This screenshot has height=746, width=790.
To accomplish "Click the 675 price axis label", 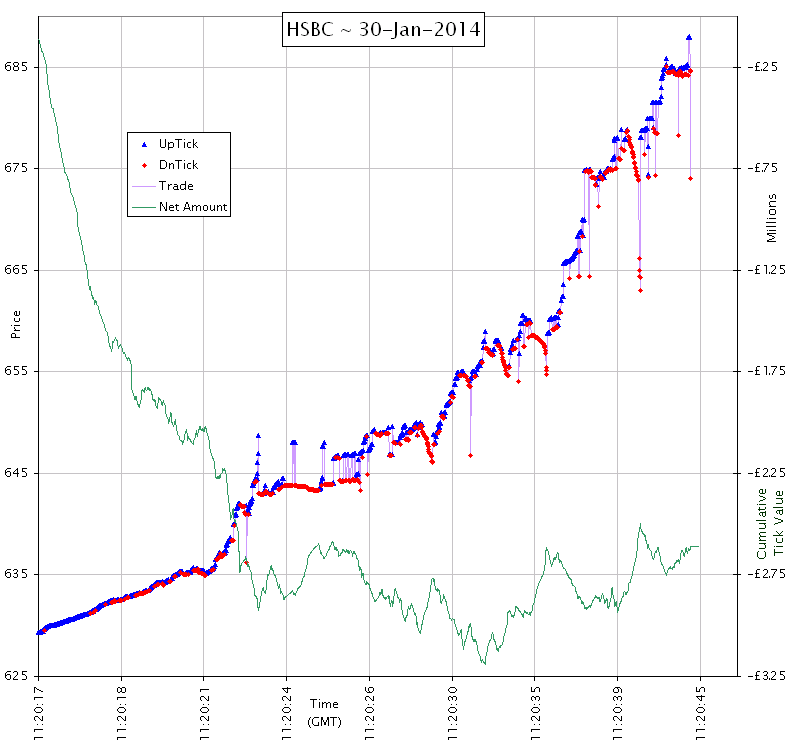I will (x=14, y=168).
